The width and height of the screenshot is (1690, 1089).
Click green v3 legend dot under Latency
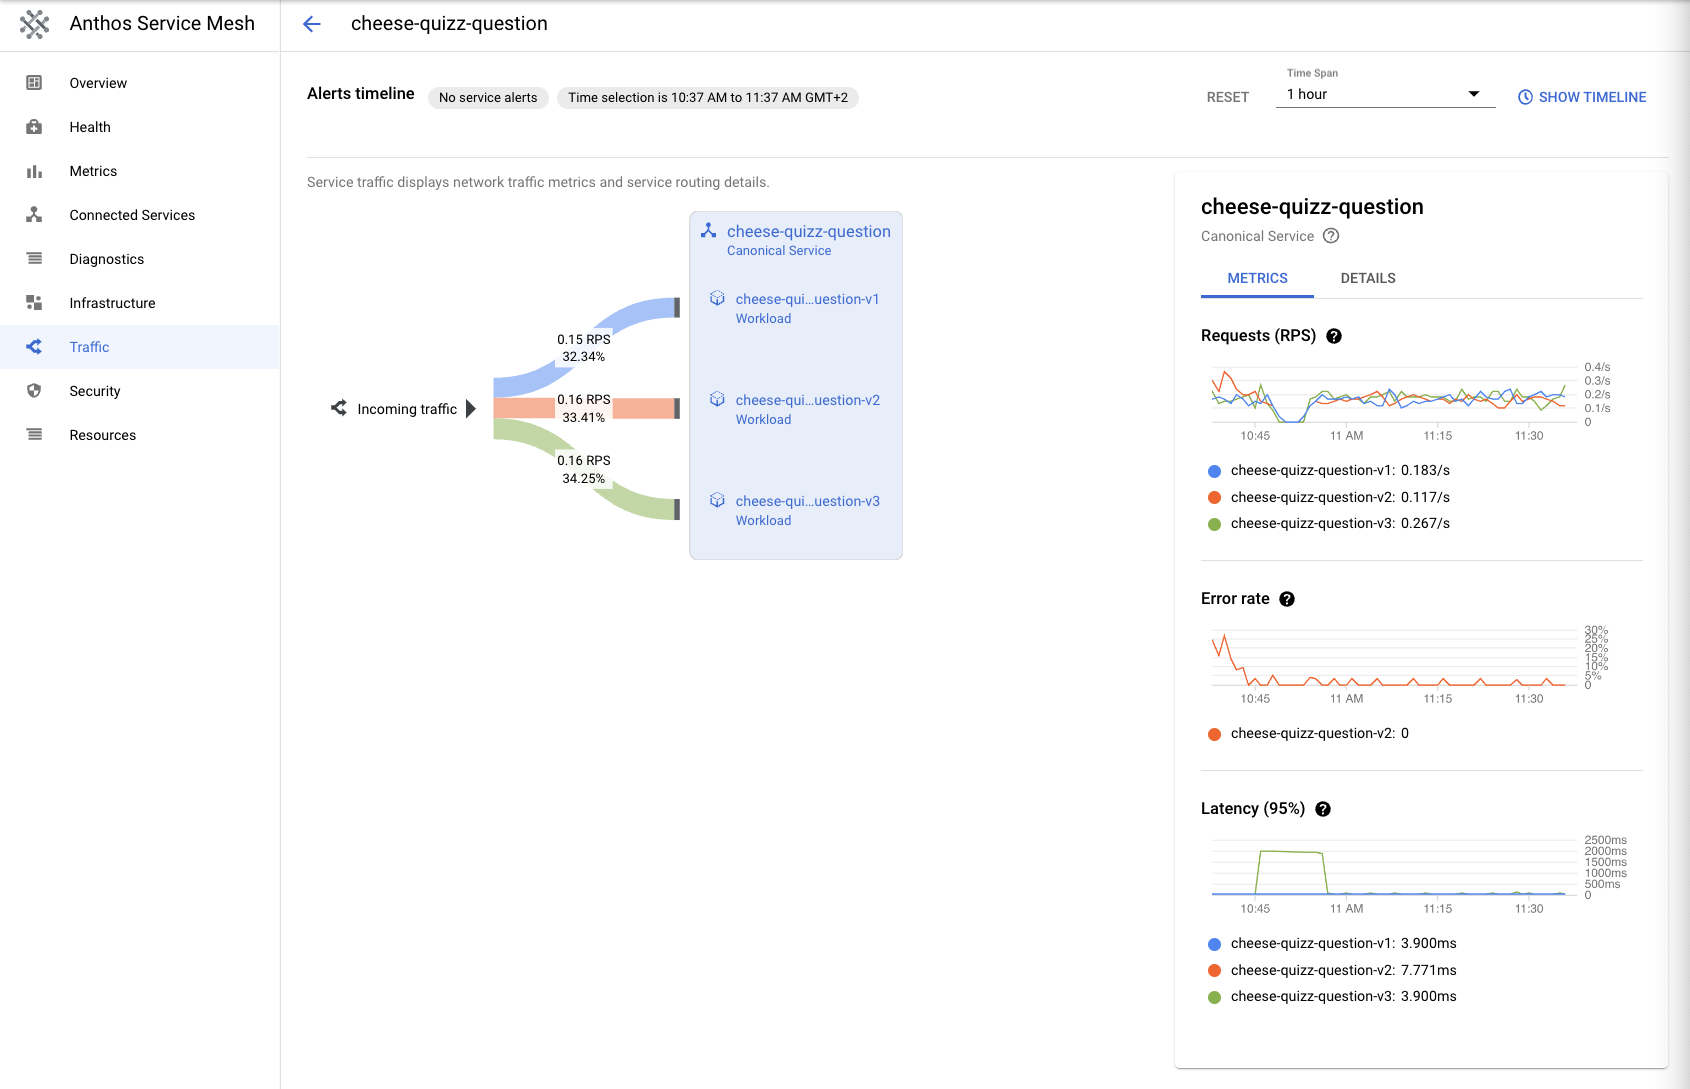click(x=1214, y=997)
